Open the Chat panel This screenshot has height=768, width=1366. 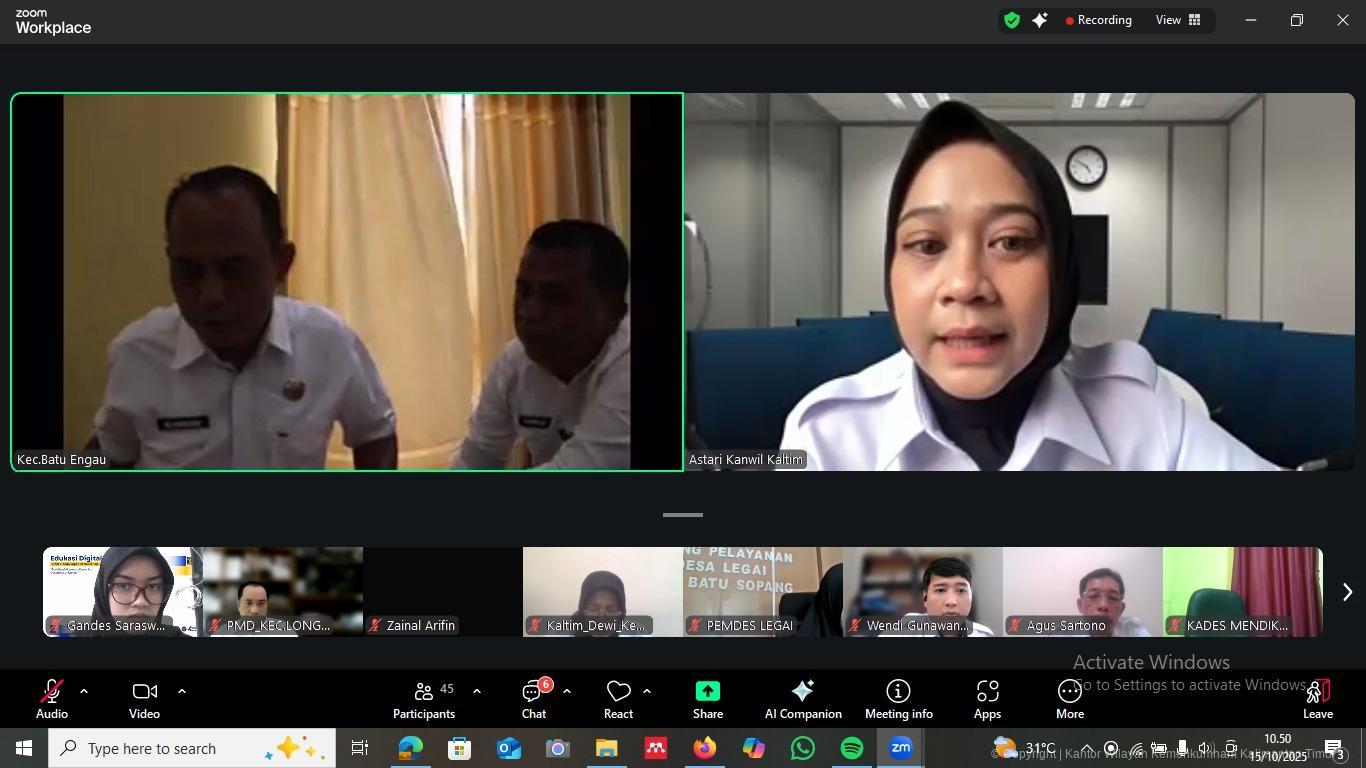534,699
